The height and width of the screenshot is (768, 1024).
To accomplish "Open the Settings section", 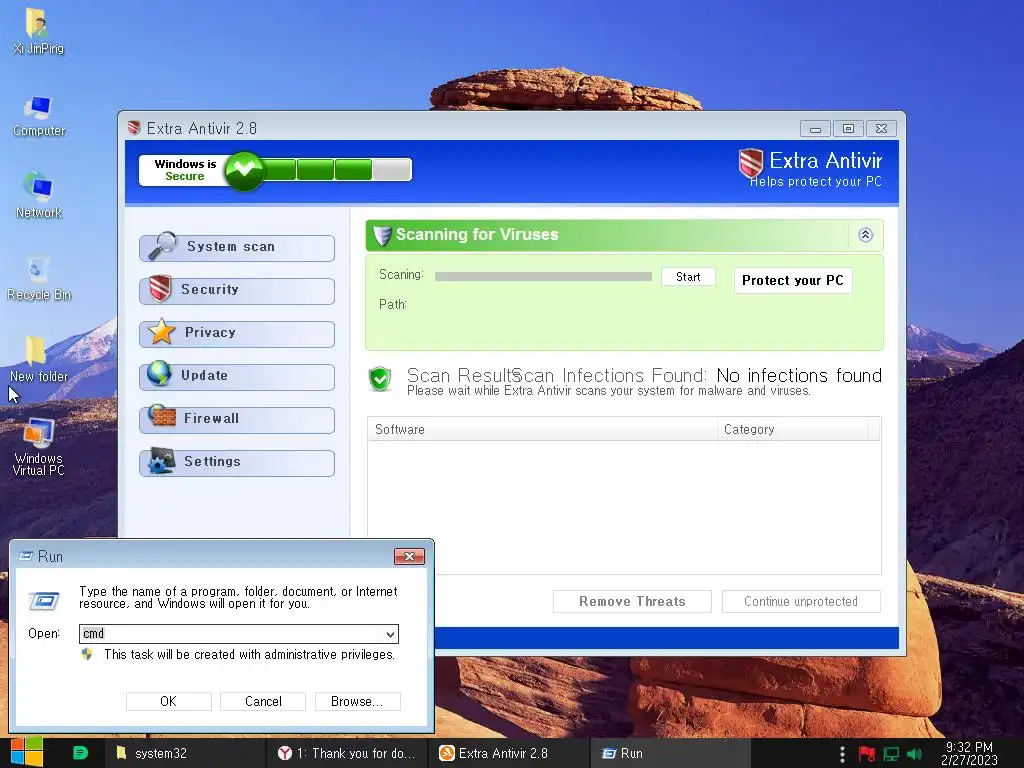I will pyautogui.click(x=237, y=462).
